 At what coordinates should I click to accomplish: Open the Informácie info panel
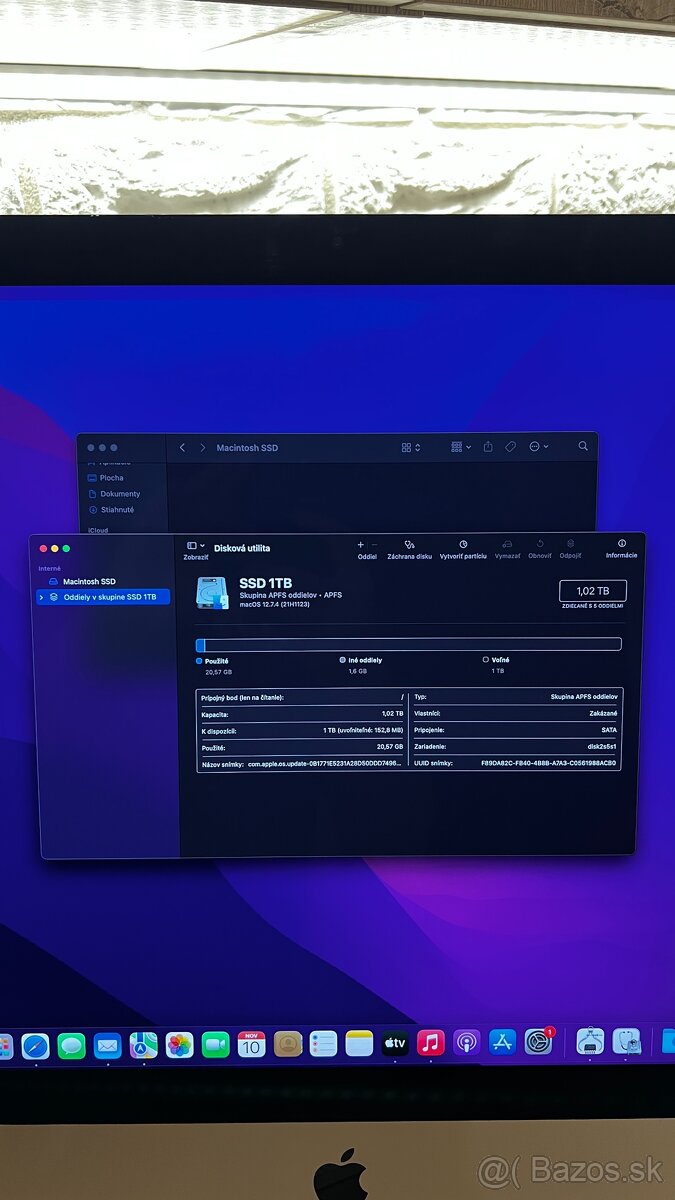pyautogui.click(x=621, y=545)
